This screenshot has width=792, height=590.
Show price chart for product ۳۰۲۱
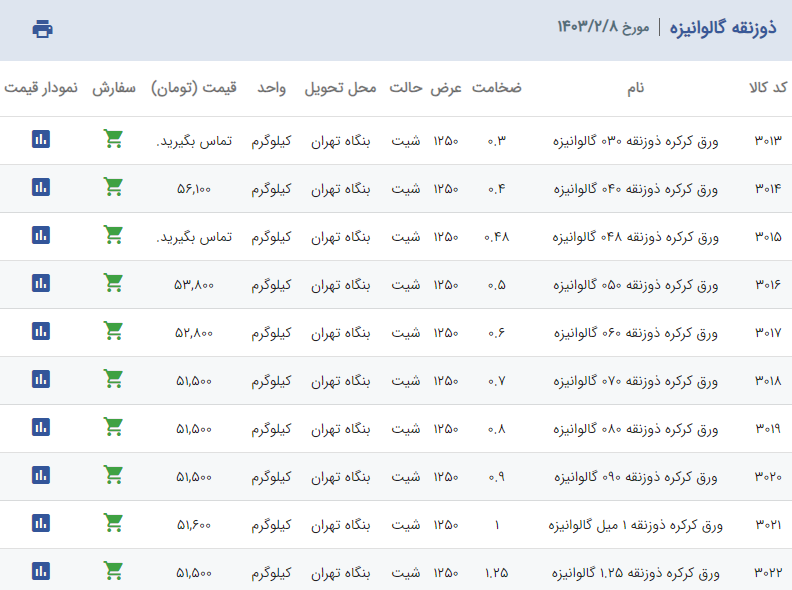(x=41, y=523)
